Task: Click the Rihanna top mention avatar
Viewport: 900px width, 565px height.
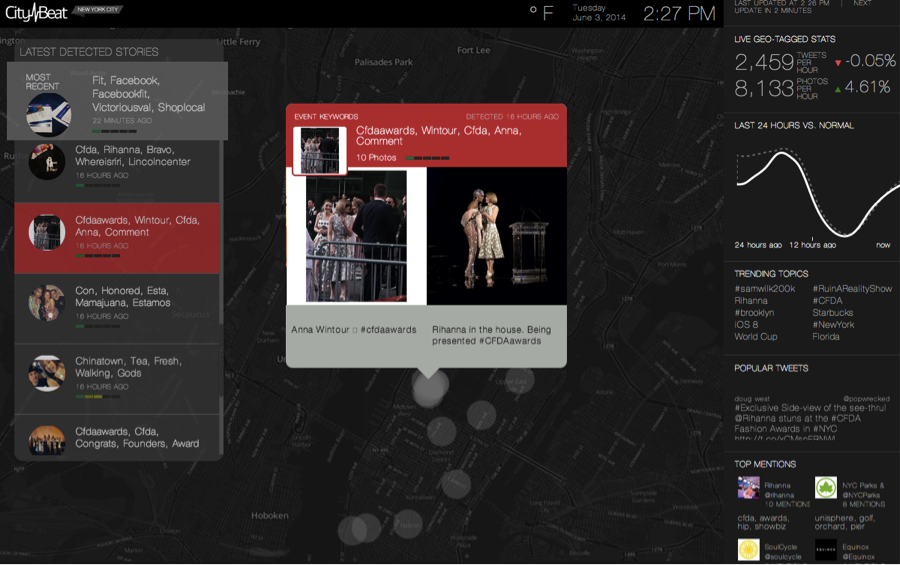Action: tap(748, 487)
